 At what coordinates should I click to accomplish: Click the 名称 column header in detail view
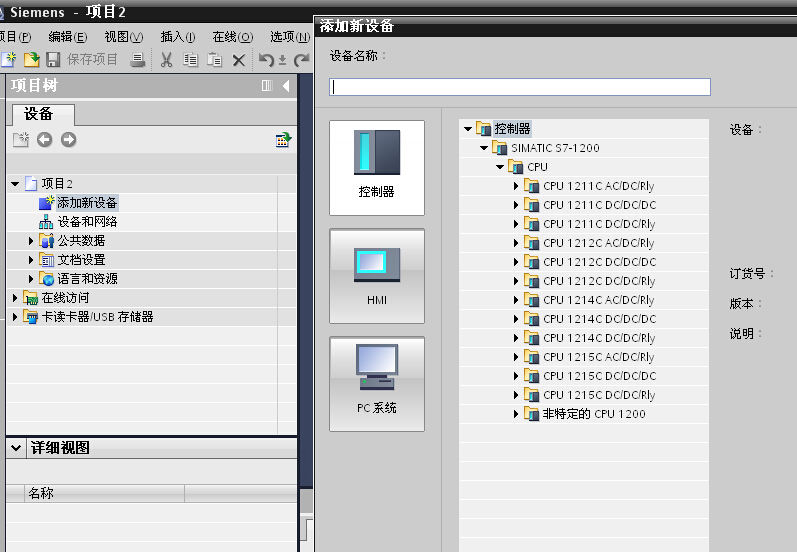[x=104, y=493]
